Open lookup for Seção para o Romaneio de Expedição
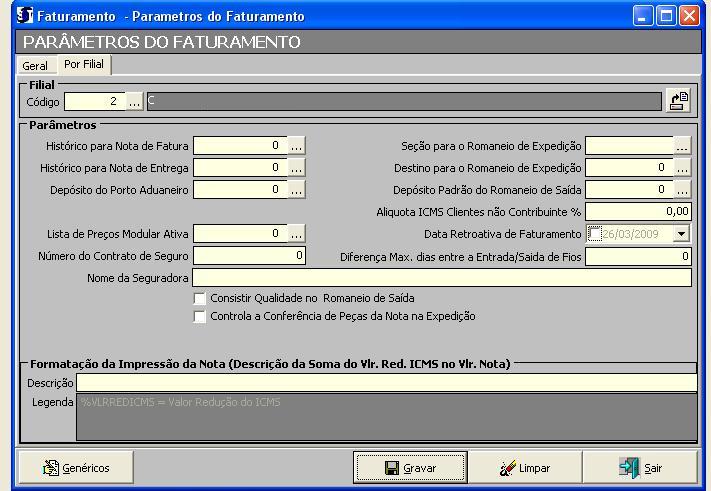Viewport: 711px width, 491px height. [x=682, y=145]
